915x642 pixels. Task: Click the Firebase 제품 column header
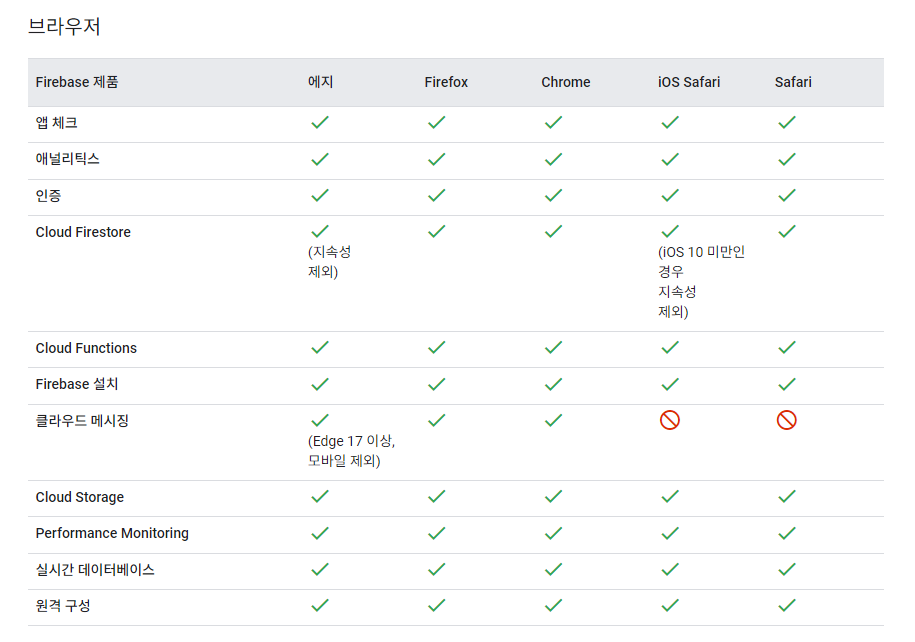tap(76, 82)
